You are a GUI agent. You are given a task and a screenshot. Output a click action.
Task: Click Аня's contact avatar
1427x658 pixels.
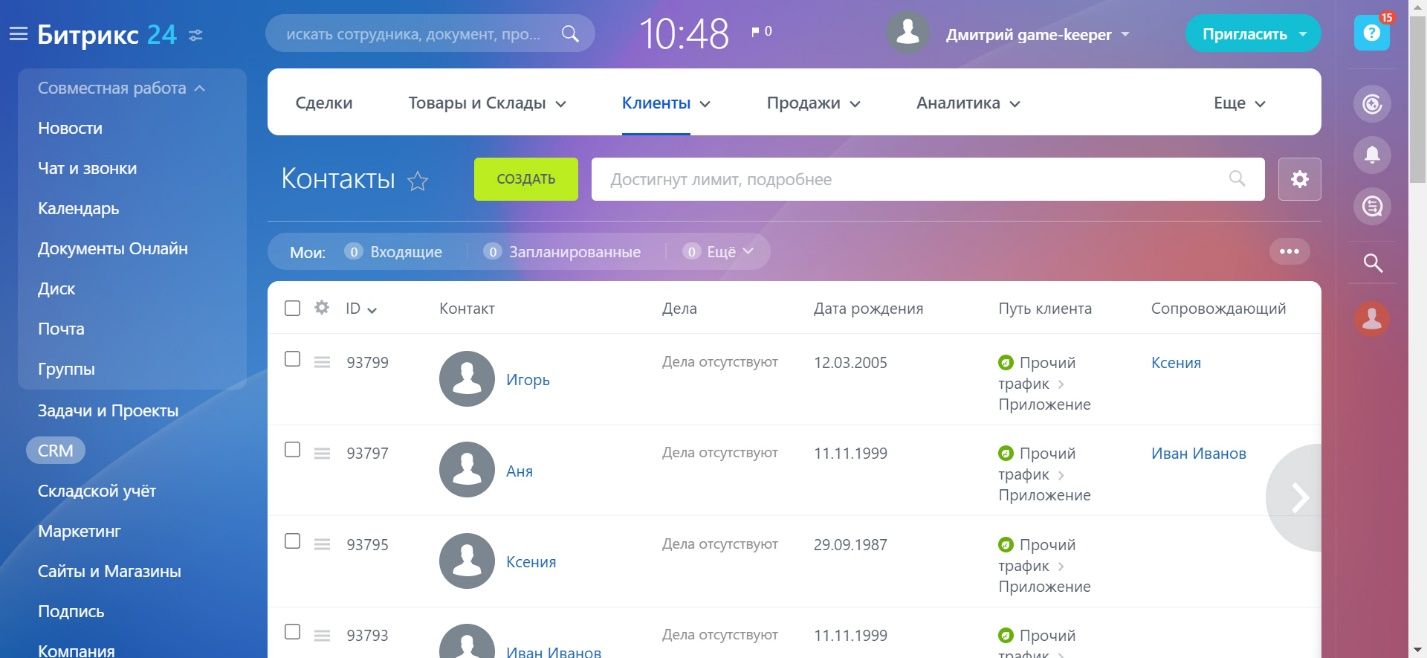pyautogui.click(x=467, y=470)
